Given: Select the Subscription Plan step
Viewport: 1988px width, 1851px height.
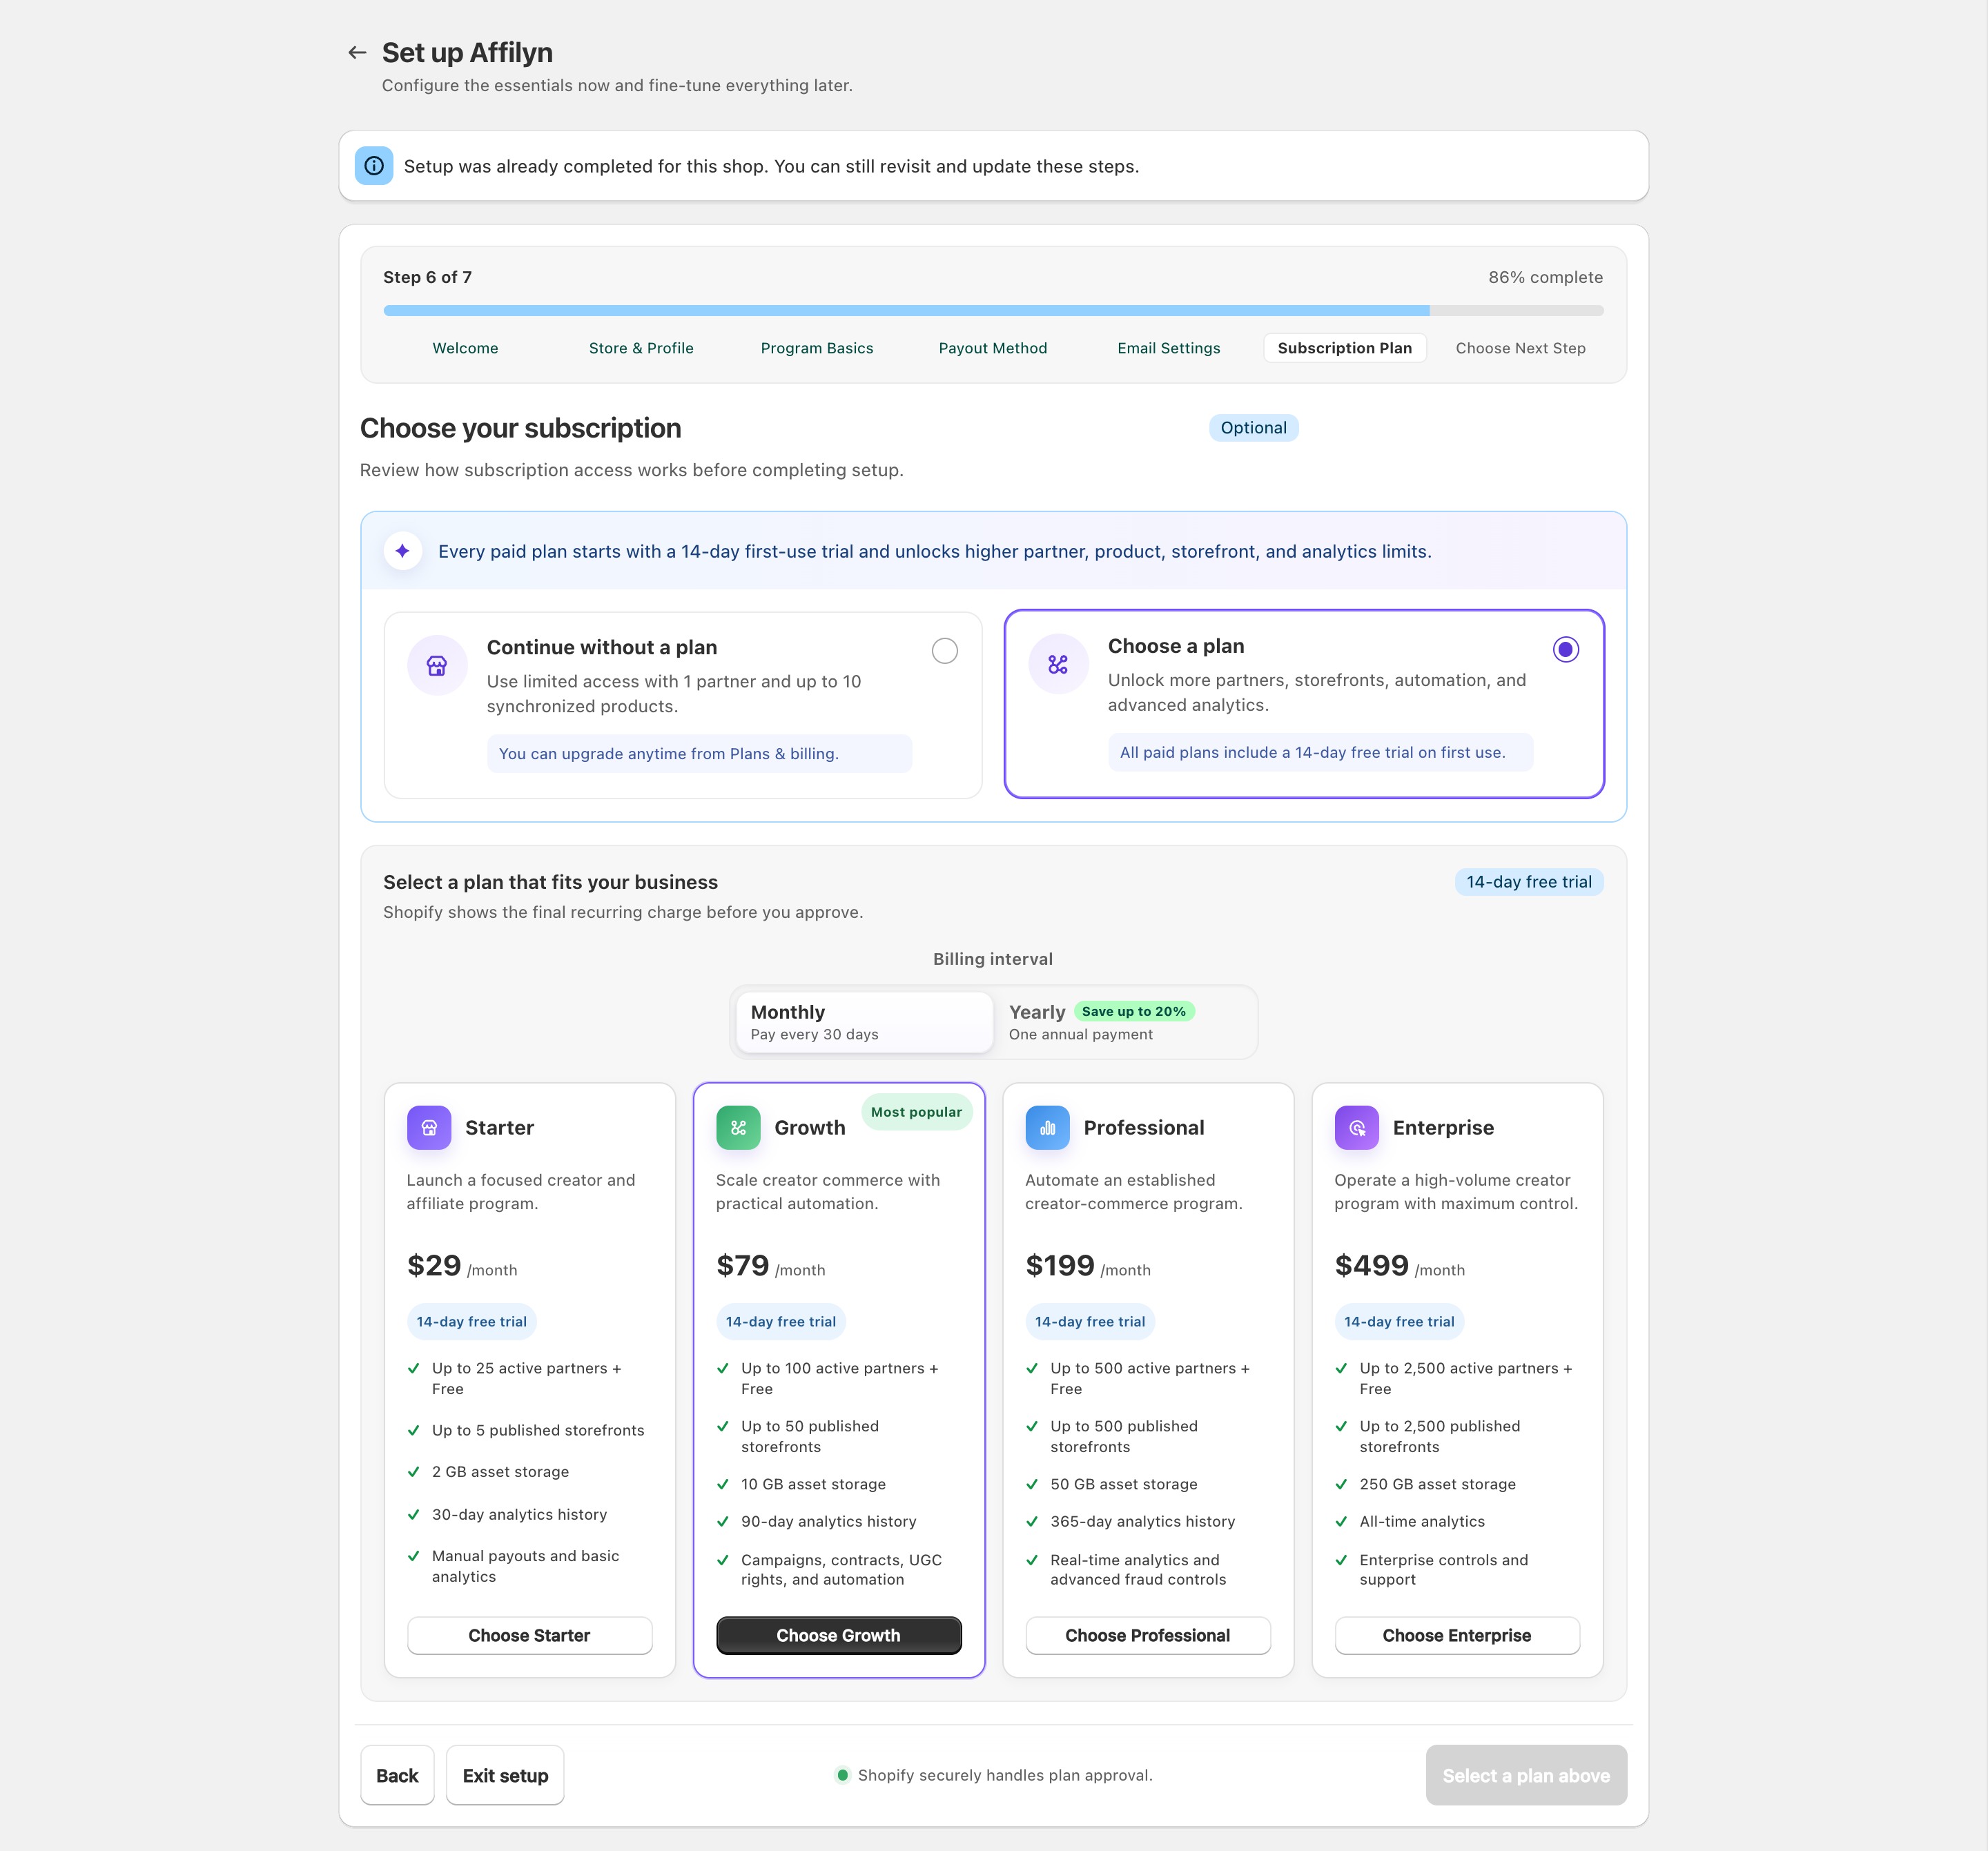Looking at the screenshot, I should [1345, 348].
